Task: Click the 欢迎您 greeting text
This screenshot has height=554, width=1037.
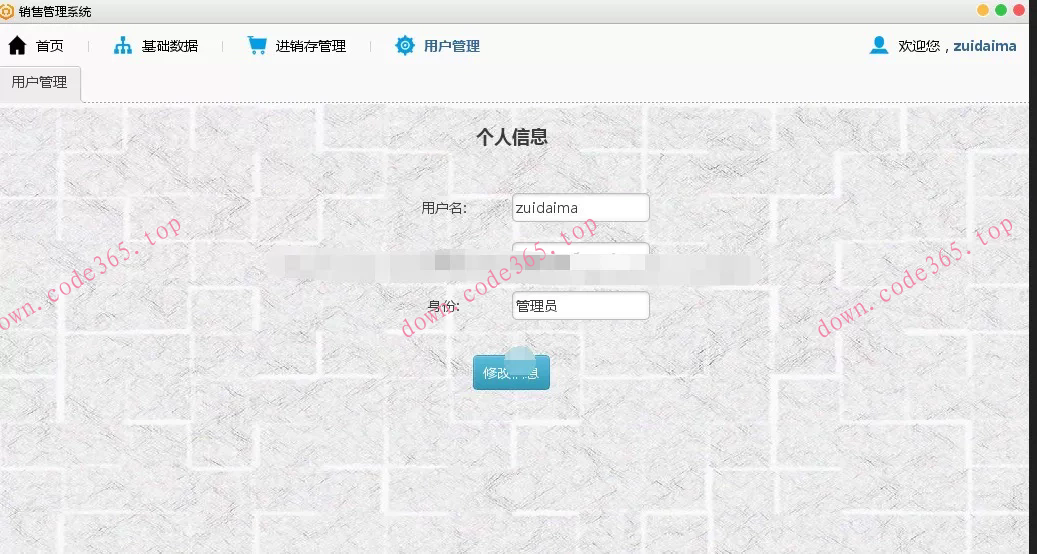Action: [919, 46]
